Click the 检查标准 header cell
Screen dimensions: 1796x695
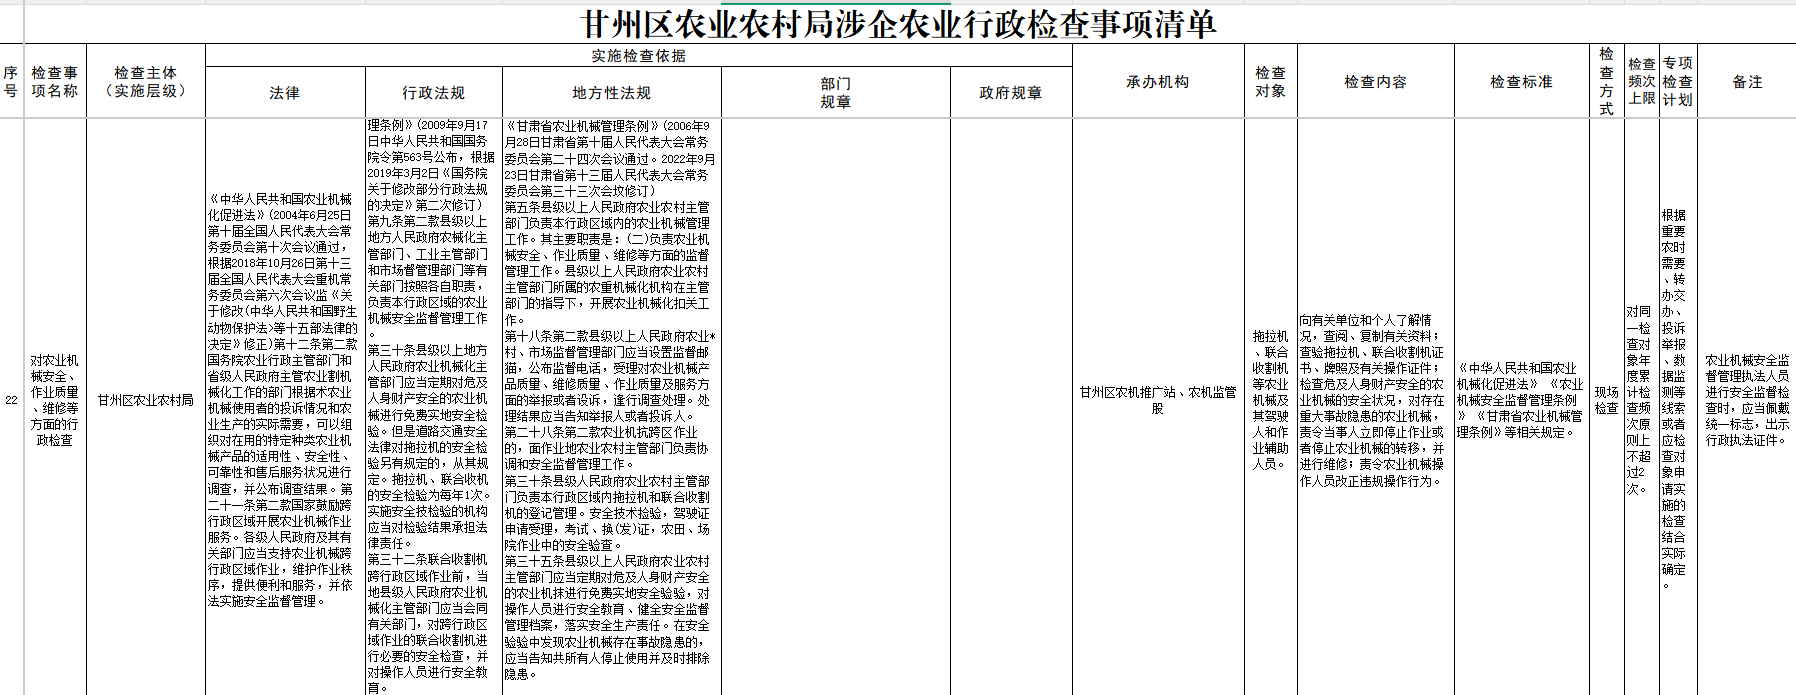click(x=1521, y=82)
